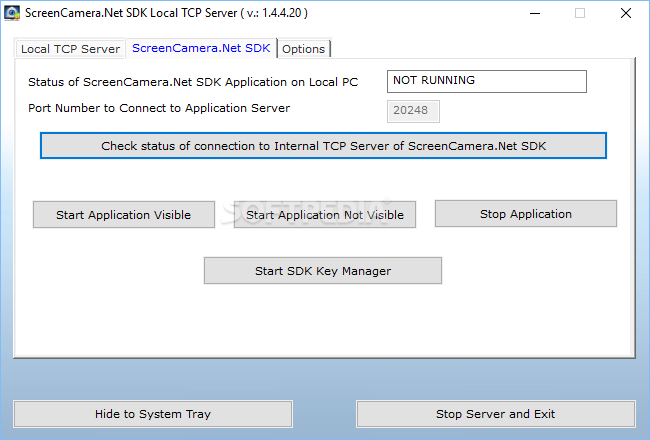Switch to the Local TCP Server tab

coord(70,49)
